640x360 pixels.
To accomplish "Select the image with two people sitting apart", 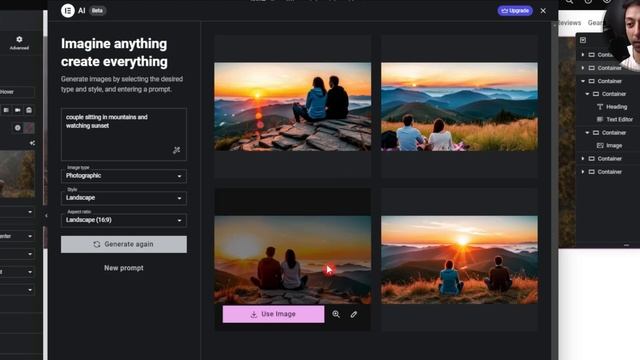I will [x=459, y=260].
